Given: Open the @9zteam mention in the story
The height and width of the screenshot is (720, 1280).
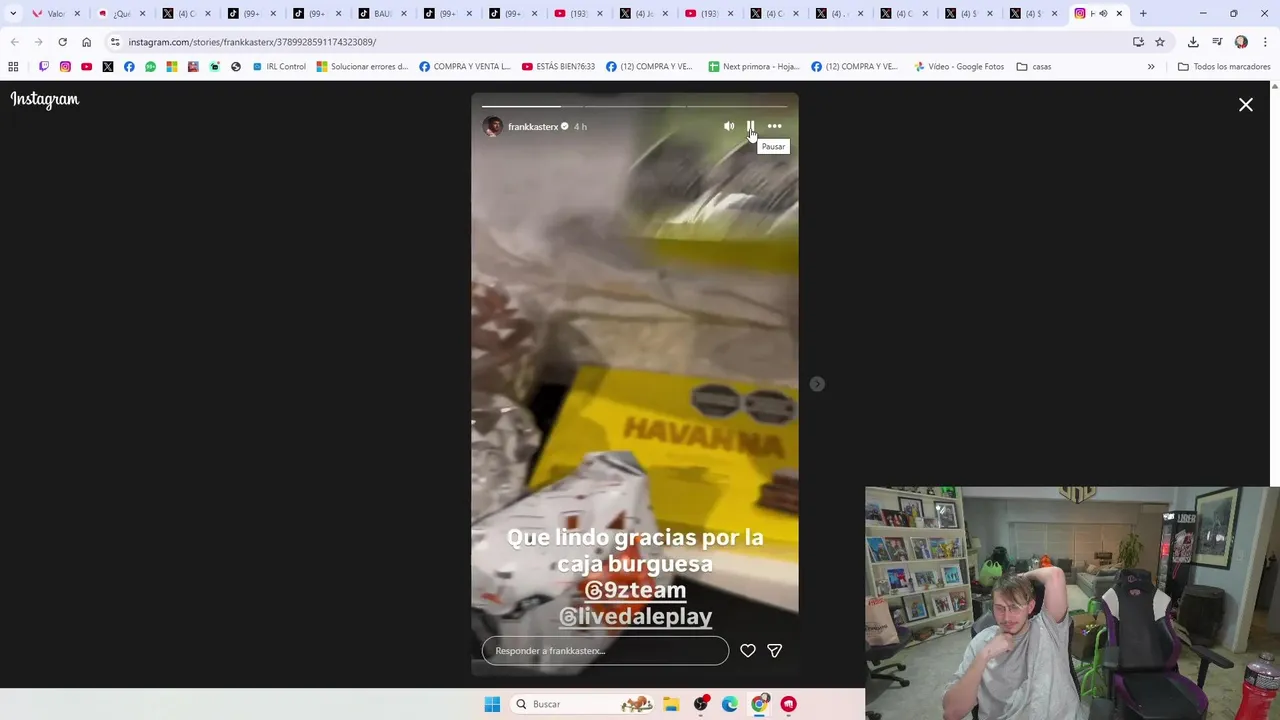Looking at the screenshot, I should coord(635,590).
